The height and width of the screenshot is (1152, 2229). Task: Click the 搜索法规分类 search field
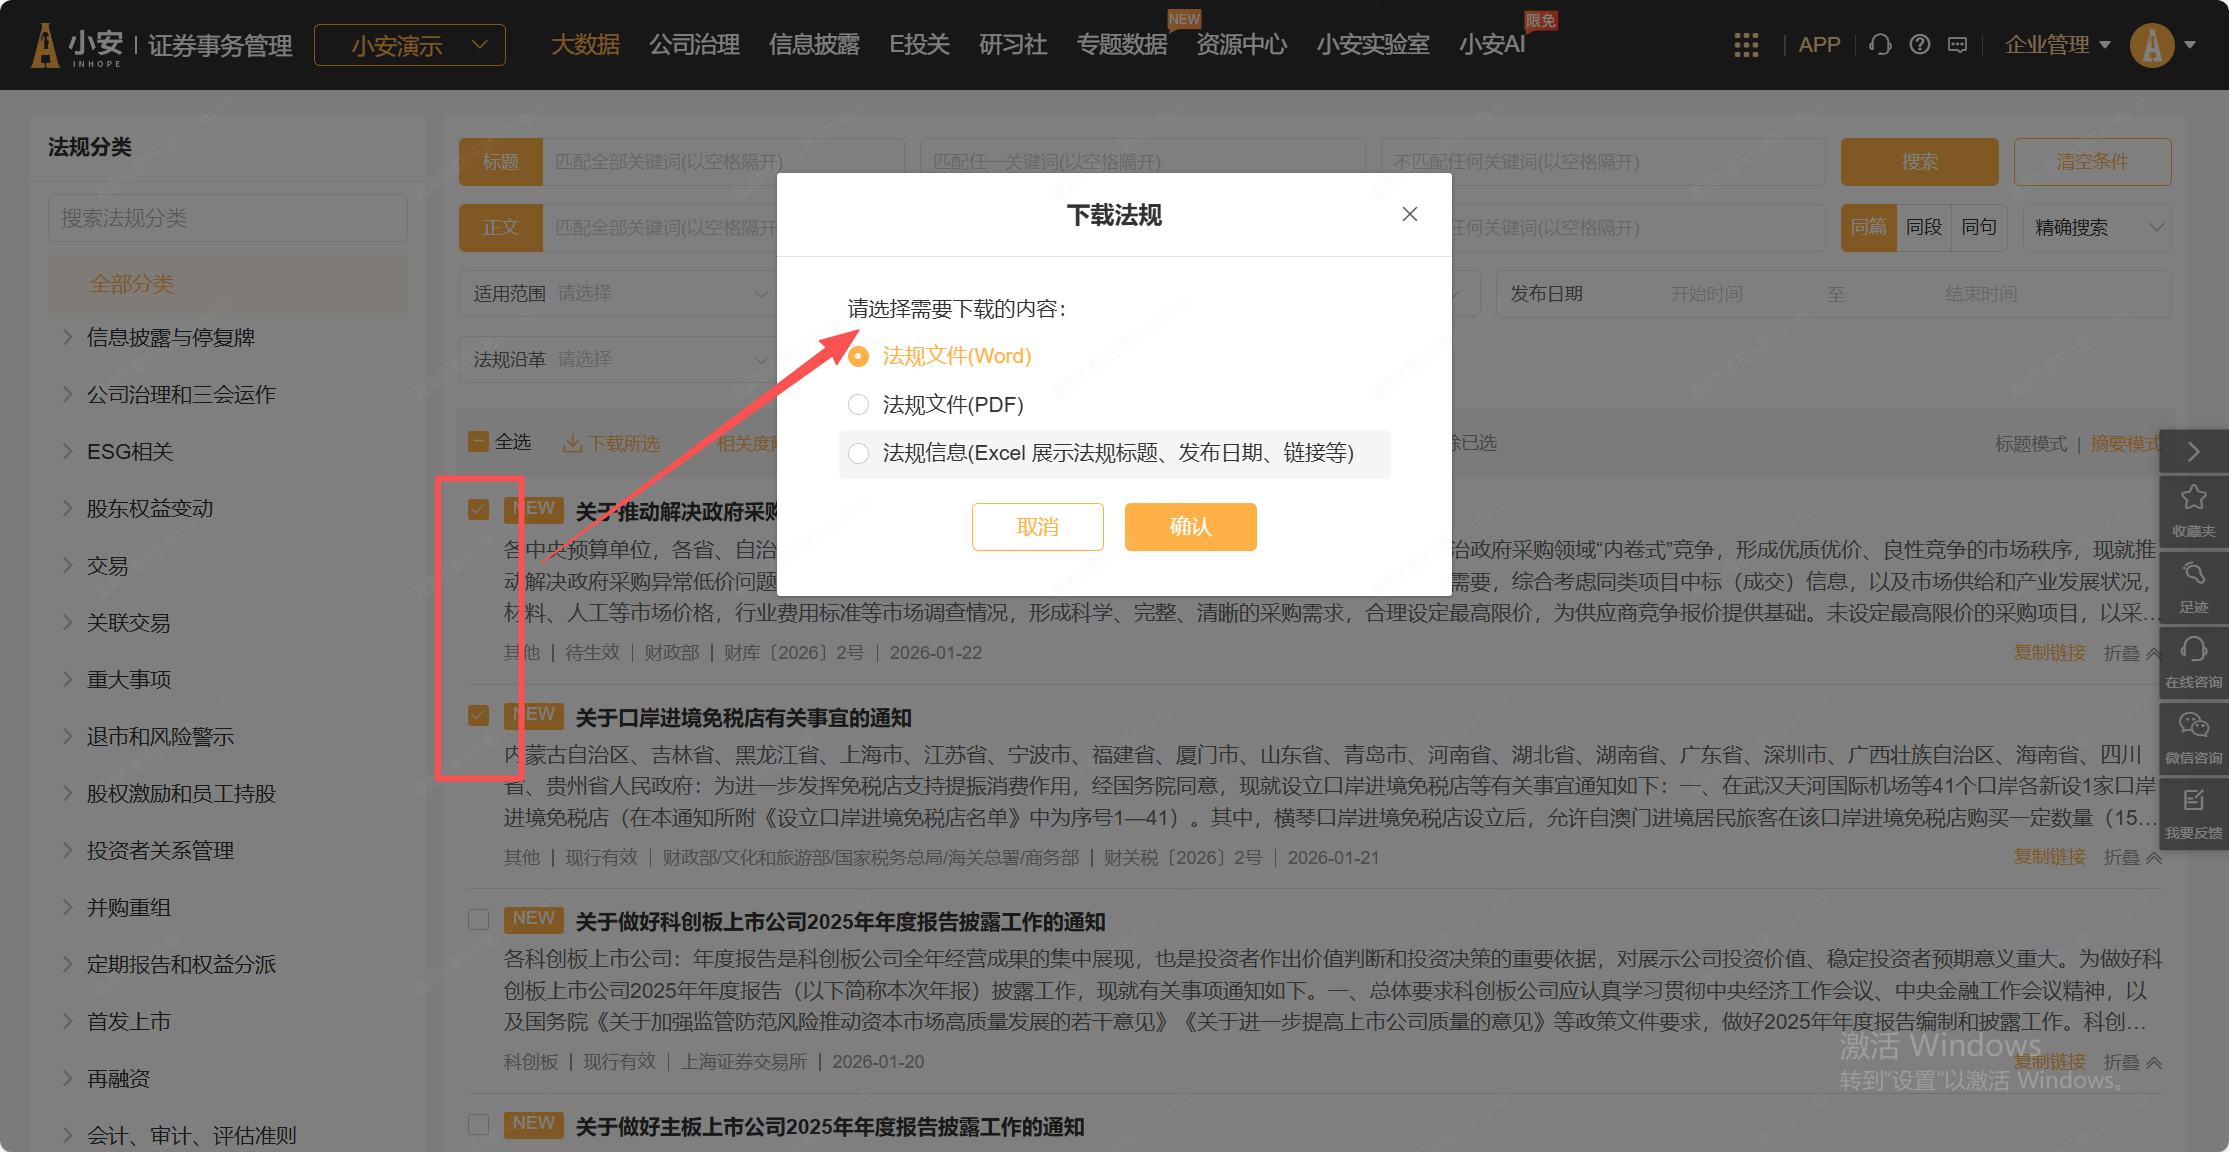point(228,218)
